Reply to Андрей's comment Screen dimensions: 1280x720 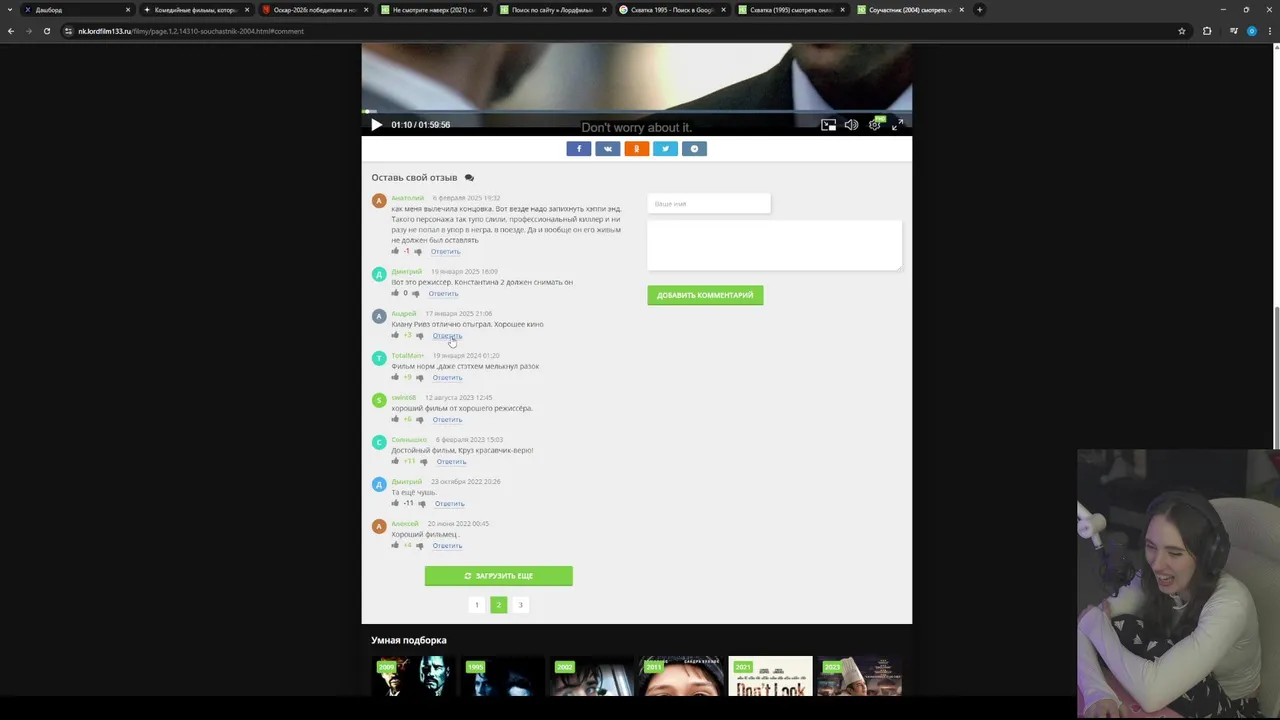point(447,336)
